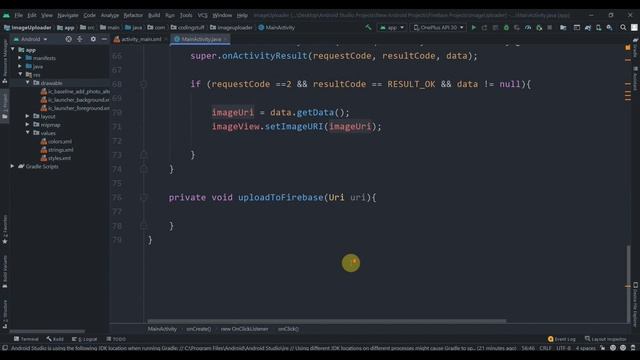Open the File menu
The image size is (640, 360).
(18, 15)
